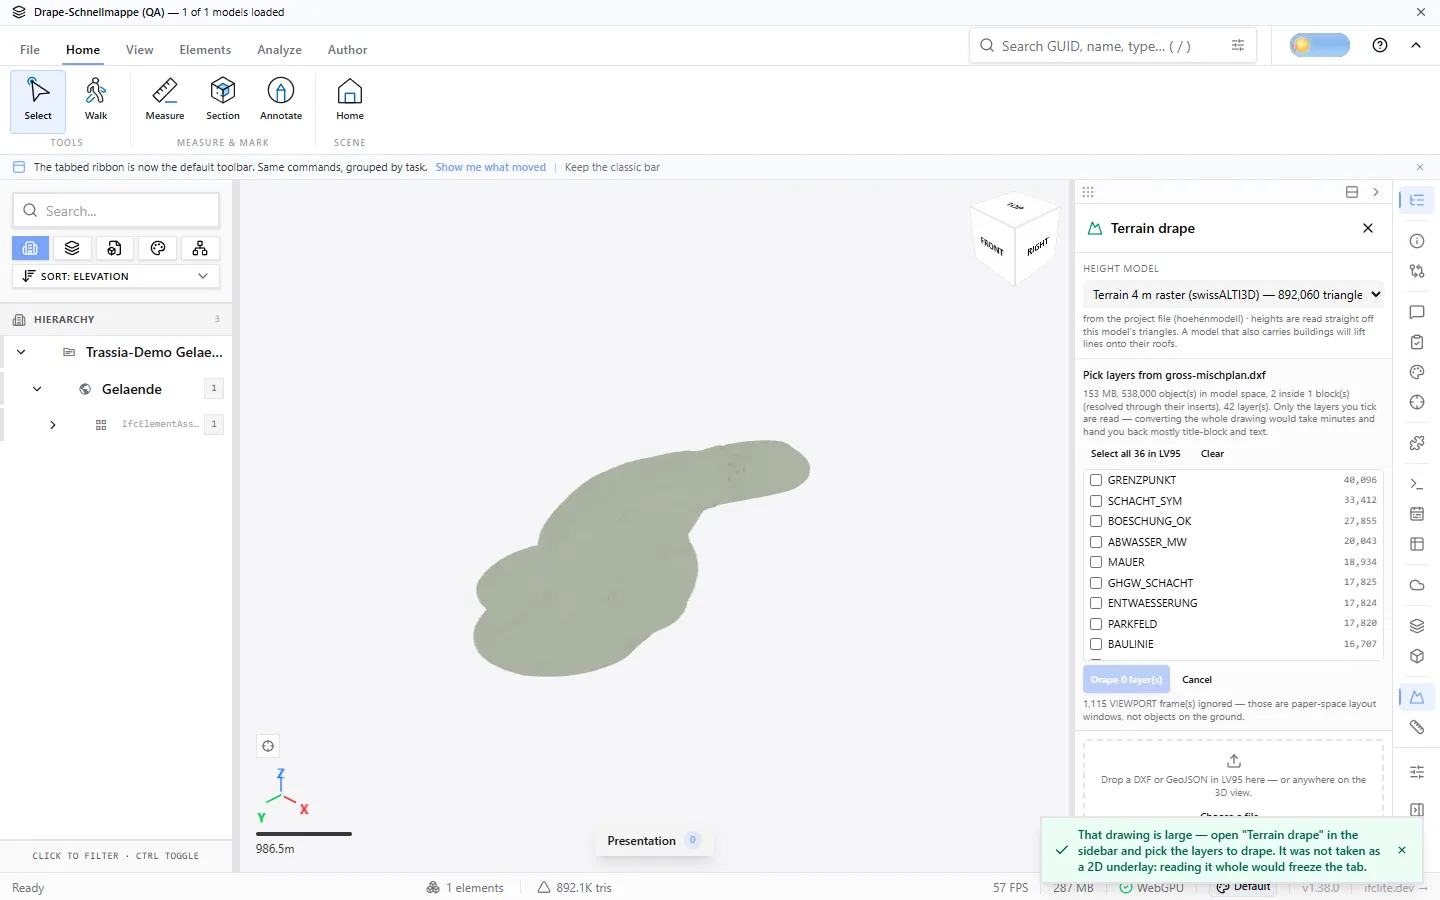Show hierarchy network view in left panel
The width and height of the screenshot is (1440, 900).
(200, 248)
